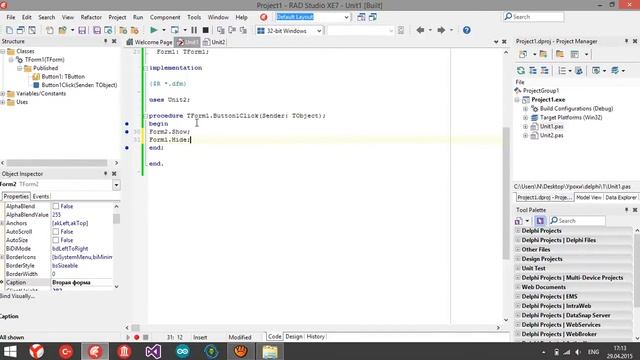This screenshot has width=640, height=360.
Task: Click the Tool Palette Search field
Action: click(578, 221)
